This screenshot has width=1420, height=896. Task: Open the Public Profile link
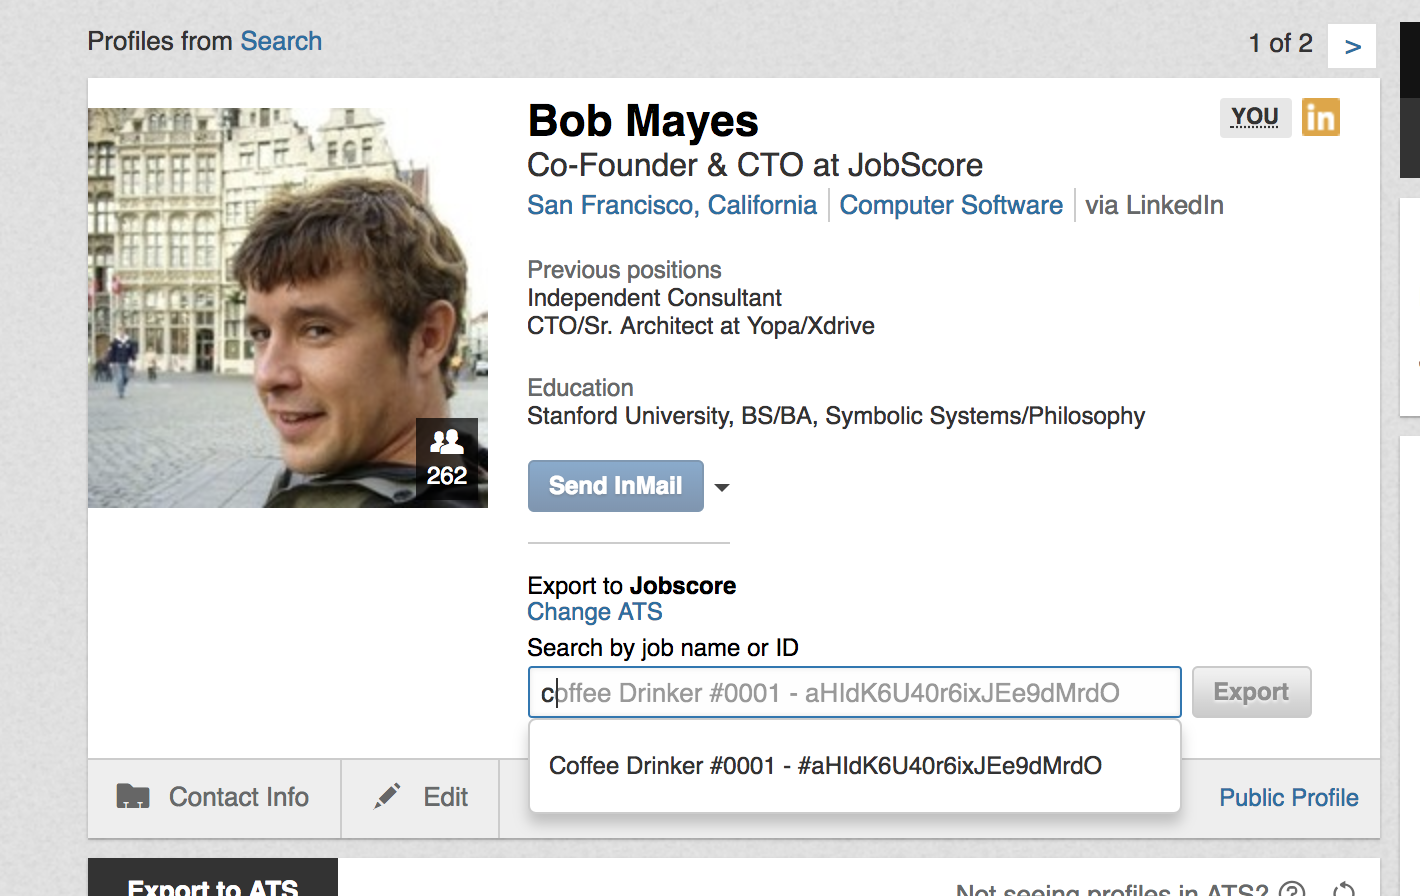1289,797
